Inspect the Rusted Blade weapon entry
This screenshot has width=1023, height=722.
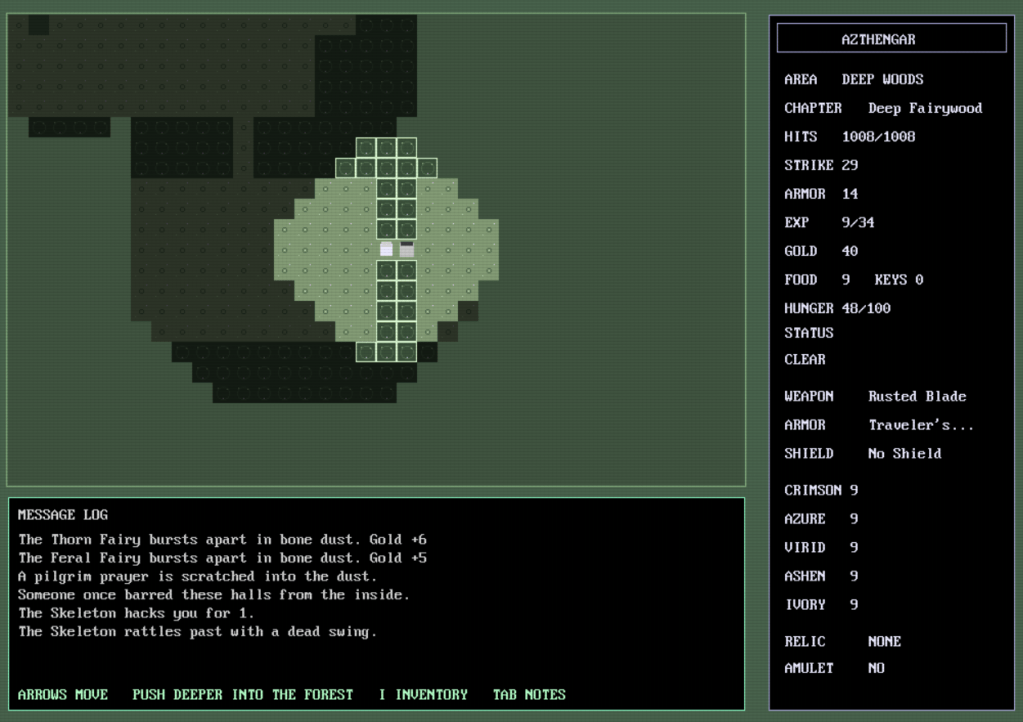tap(916, 396)
